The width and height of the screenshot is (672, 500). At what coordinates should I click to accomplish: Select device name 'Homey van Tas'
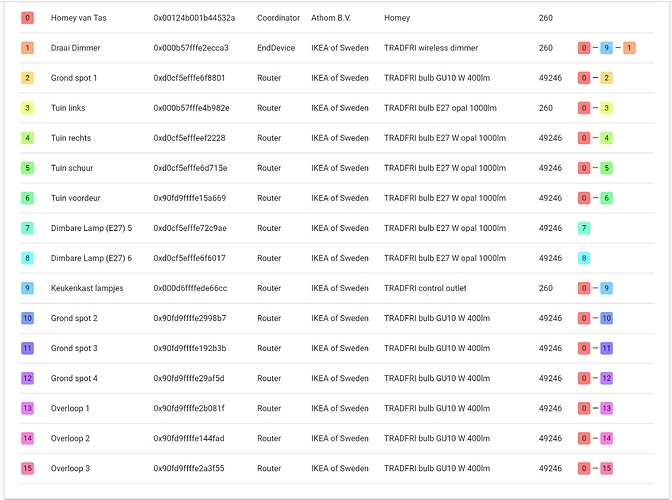(78, 18)
